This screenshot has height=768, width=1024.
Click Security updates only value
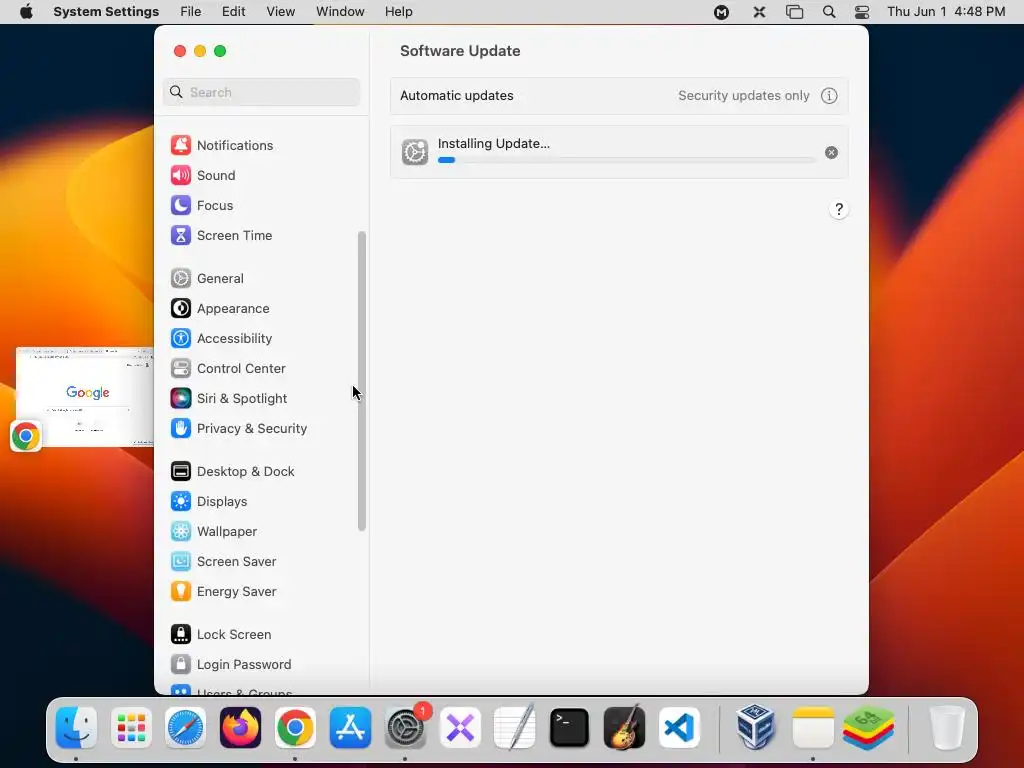click(743, 95)
